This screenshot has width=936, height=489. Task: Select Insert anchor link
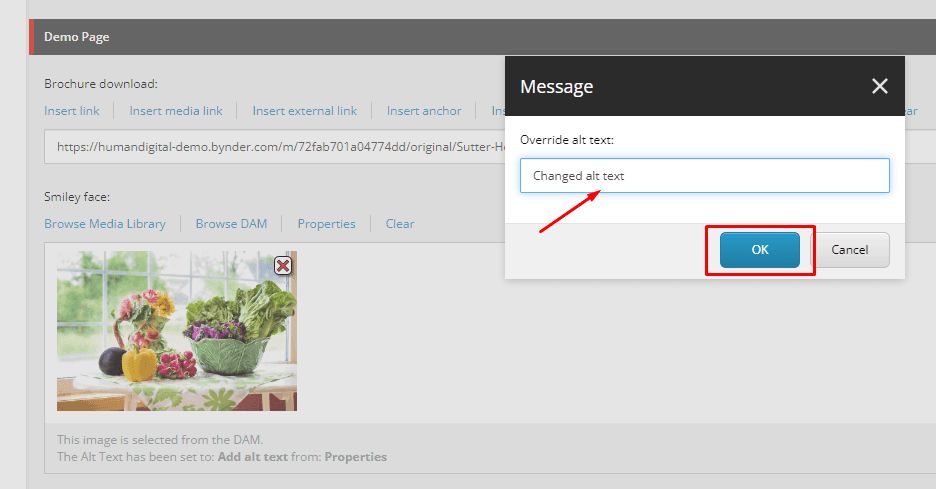point(424,110)
